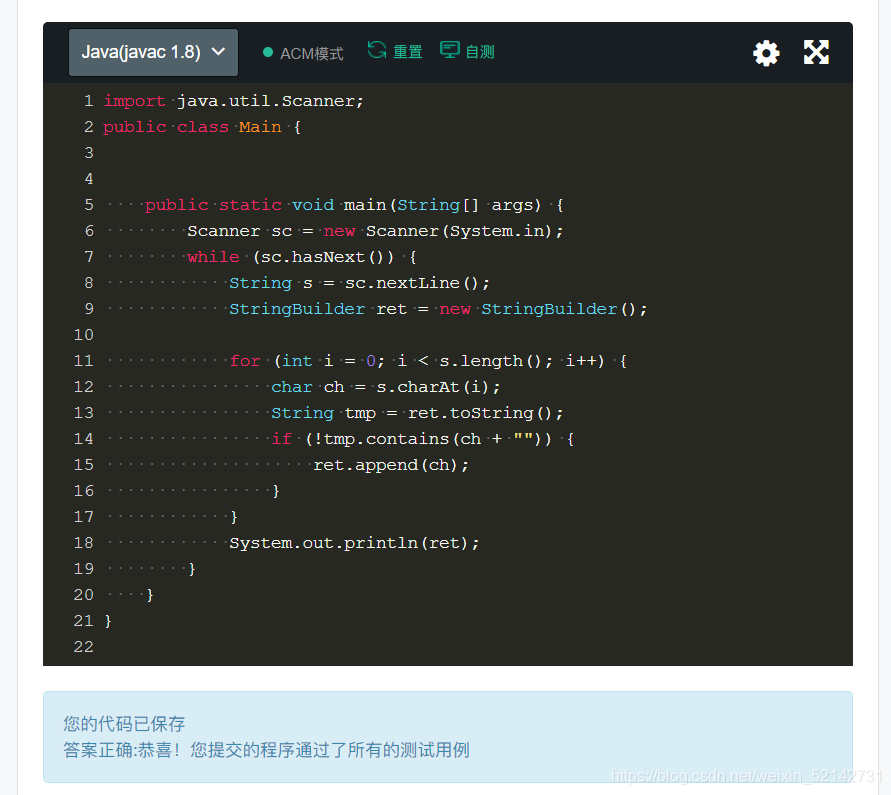This screenshot has width=891, height=795.
Task: Click the '您的代码已保存' message
Action: 124,724
